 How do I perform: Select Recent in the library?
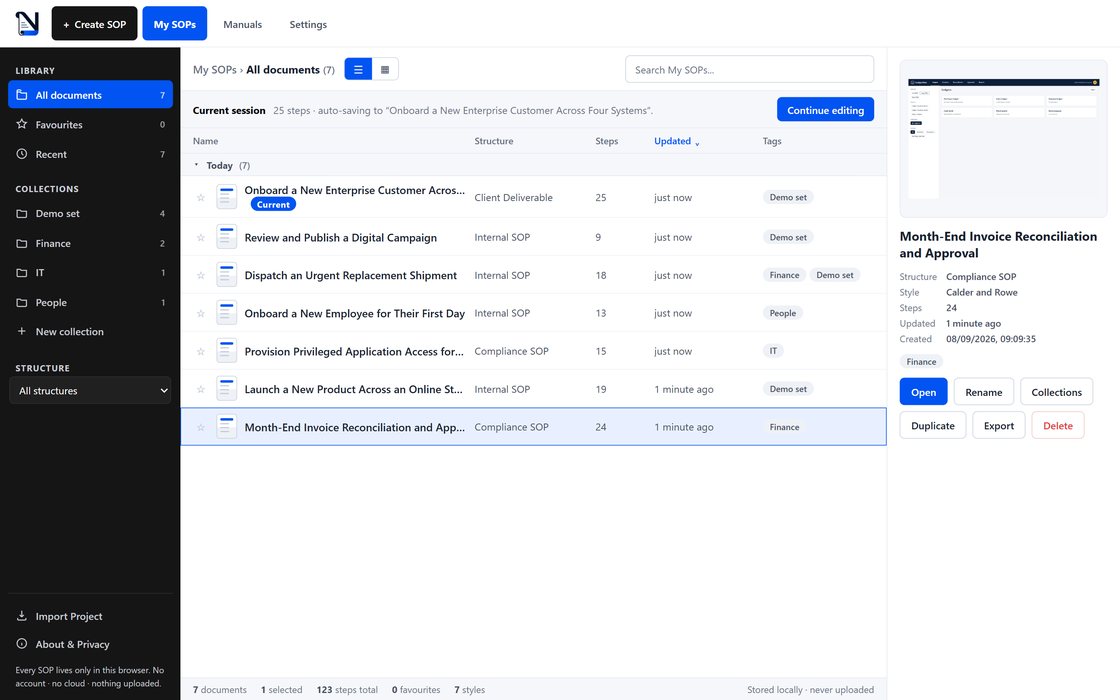[x=90, y=154]
